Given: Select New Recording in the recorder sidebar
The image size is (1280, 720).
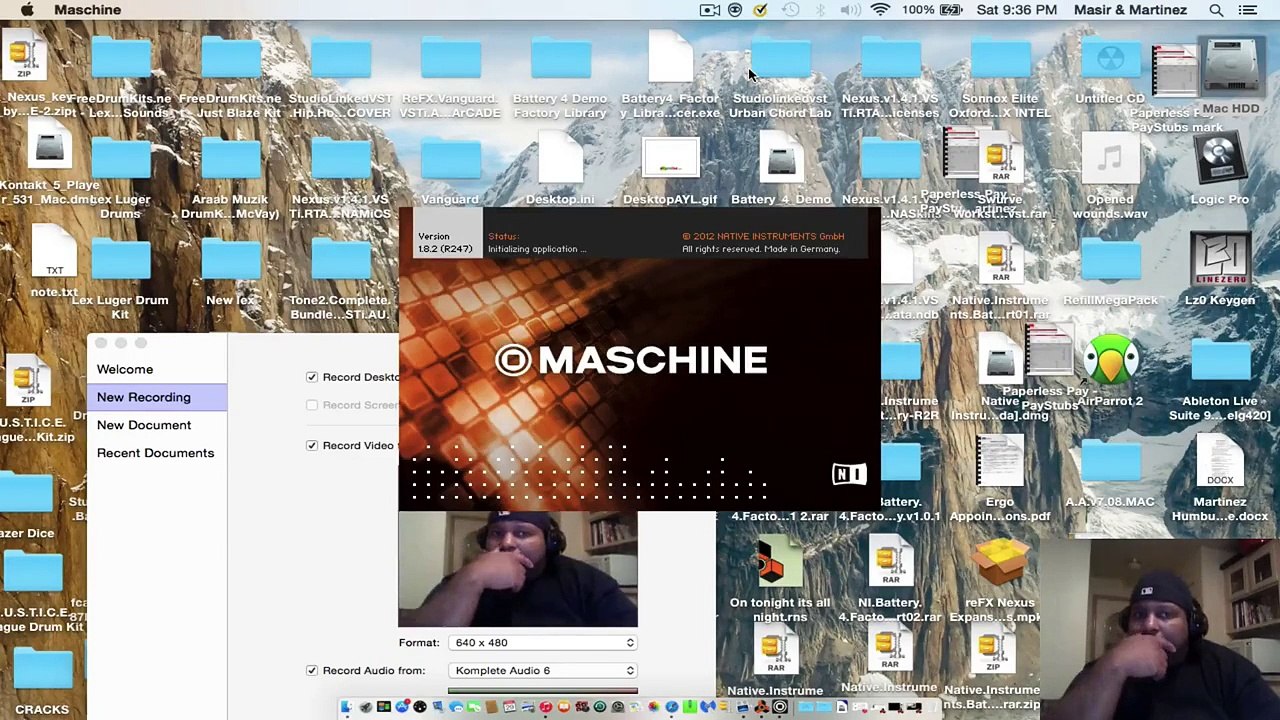Looking at the screenshot, I should (157, 397).
